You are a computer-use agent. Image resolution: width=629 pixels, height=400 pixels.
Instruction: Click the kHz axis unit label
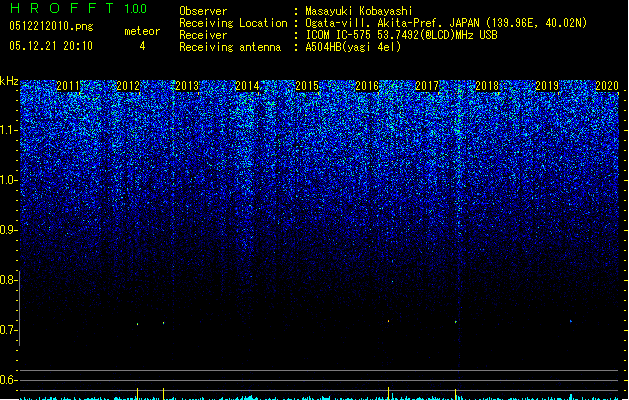(9, 81)
